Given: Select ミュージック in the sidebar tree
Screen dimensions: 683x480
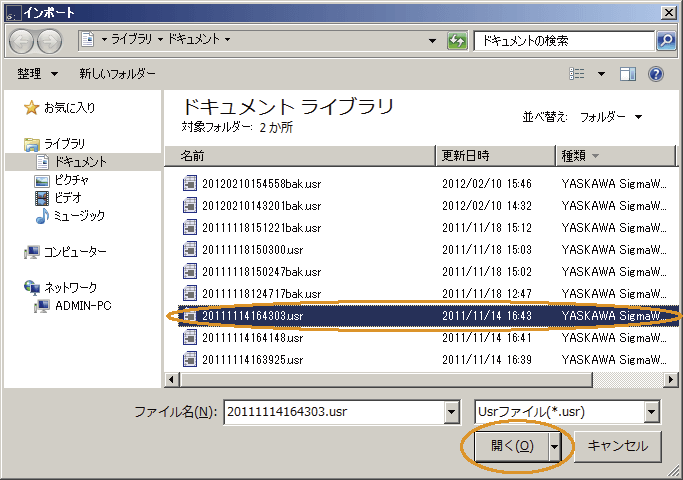Looking at the screenshot, I should (79, 216).
